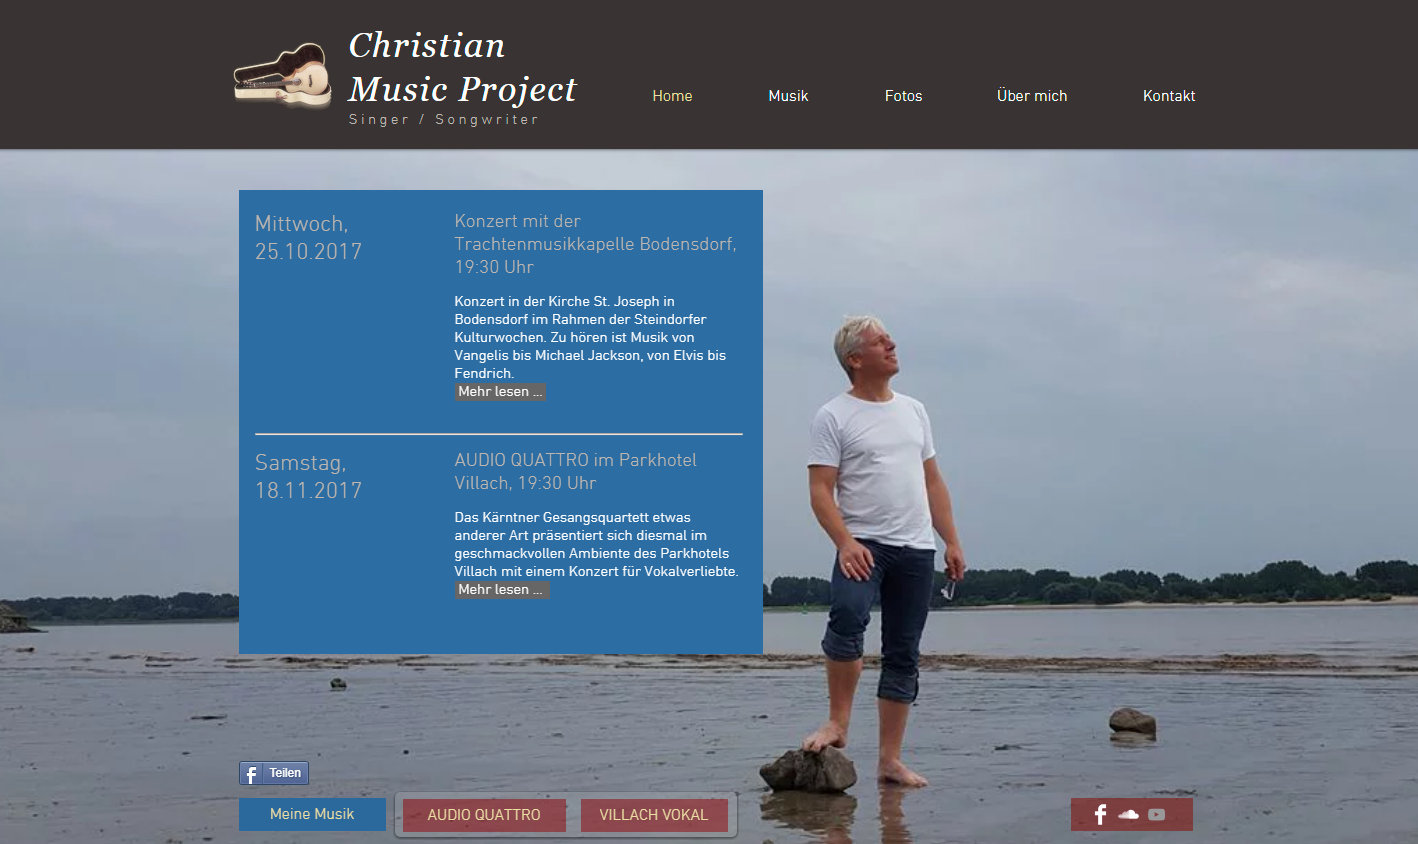Click the Facebook 'f' icon beside Teilen
The image size is (1418, 844).
[251, 773]
